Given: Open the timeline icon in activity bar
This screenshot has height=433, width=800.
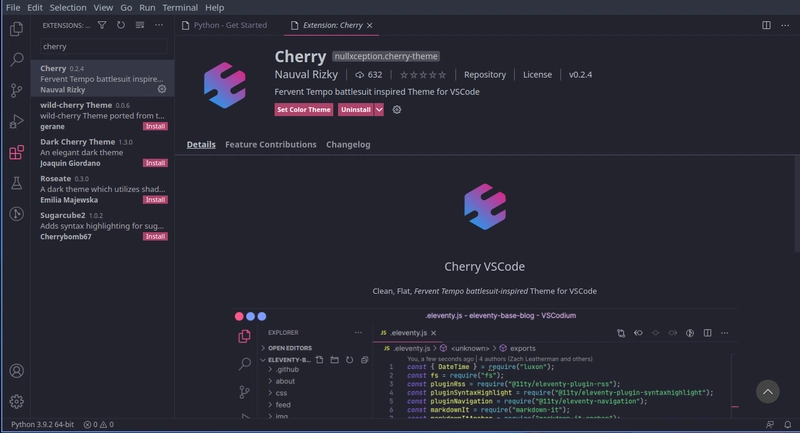Looking at the screenshot, I should [16, 214].
